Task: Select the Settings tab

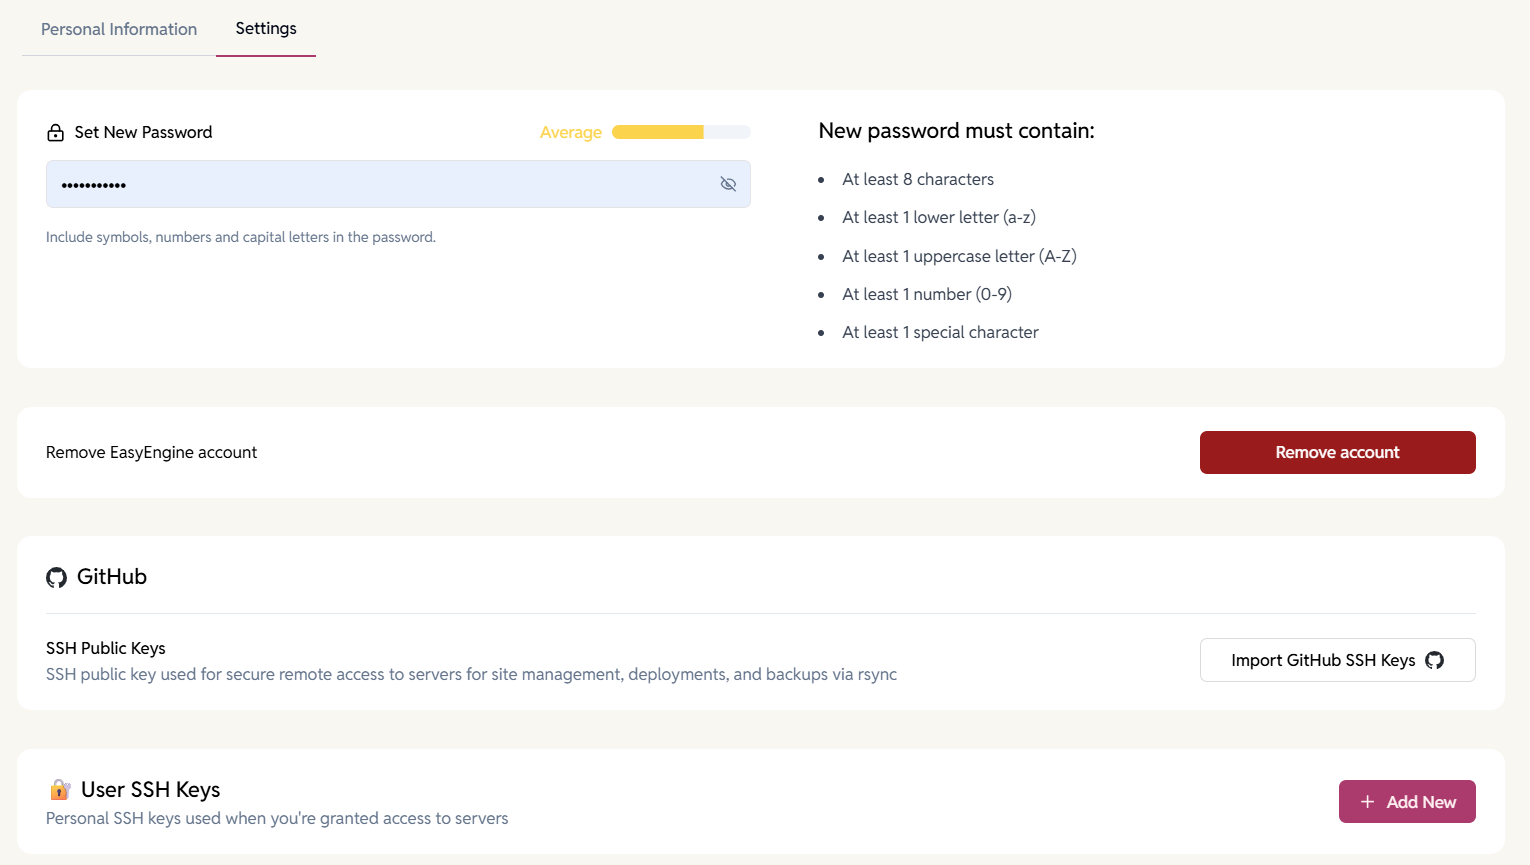Action: pyautogui.click(x=266, y=28)
